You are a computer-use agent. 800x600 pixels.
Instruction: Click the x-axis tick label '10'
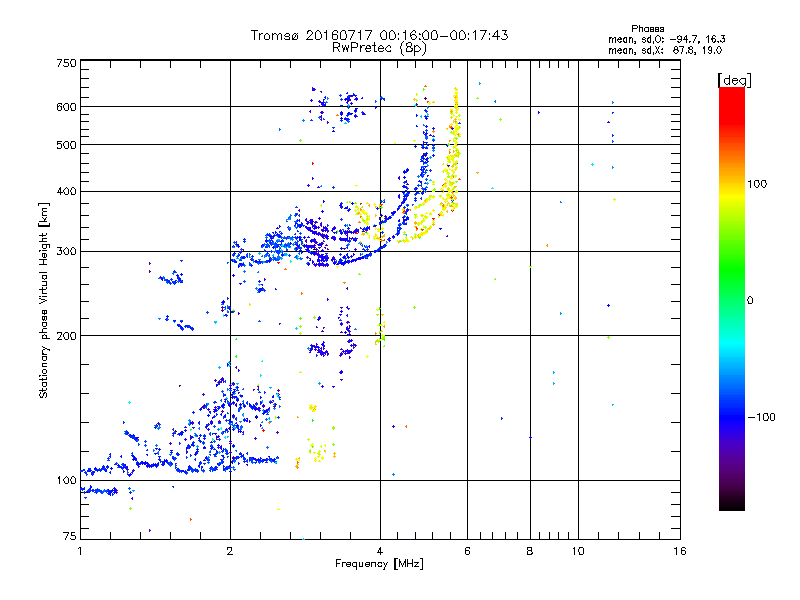578,551
